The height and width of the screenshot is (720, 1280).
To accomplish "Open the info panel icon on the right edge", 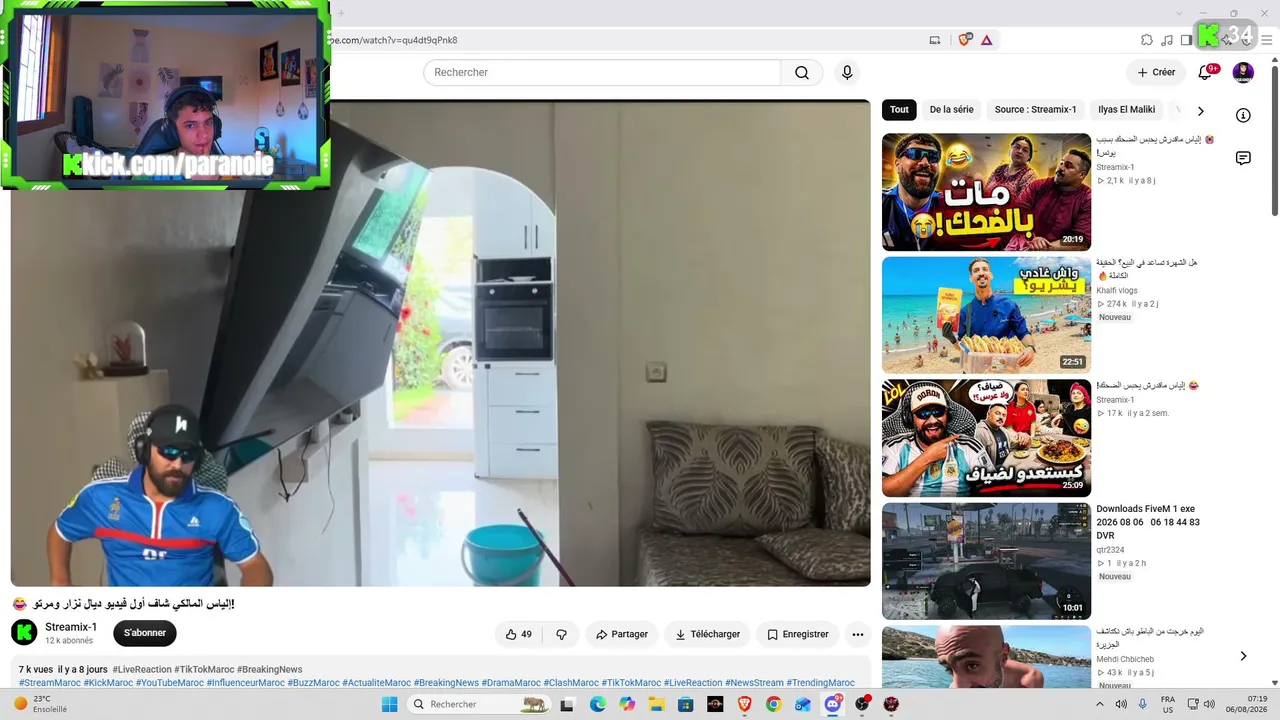I will point(1243,115).
